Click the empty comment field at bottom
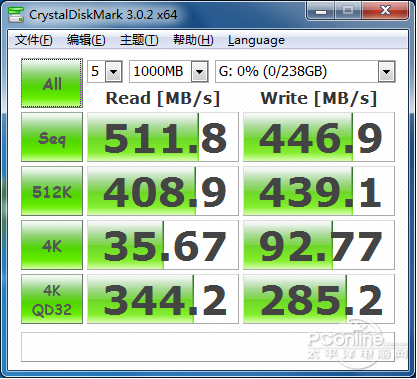Image resolution: width=417 pixels, height=379 pixels. coord(208,347)
